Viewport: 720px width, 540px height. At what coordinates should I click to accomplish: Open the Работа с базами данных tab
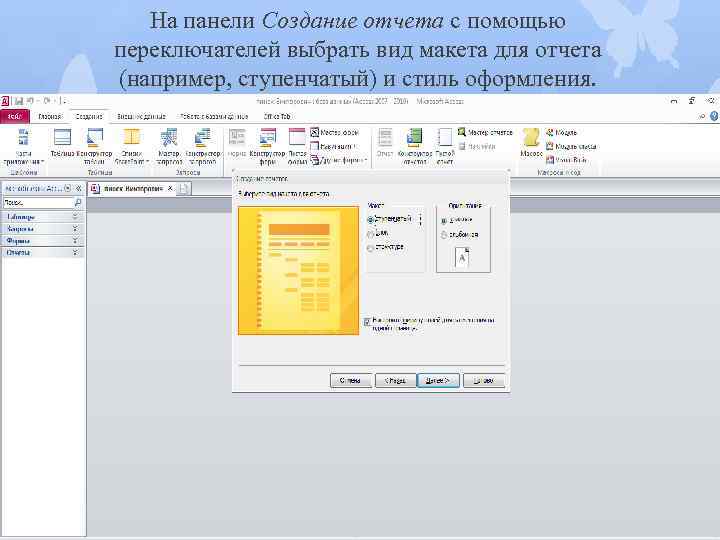[x=214, y=117]
